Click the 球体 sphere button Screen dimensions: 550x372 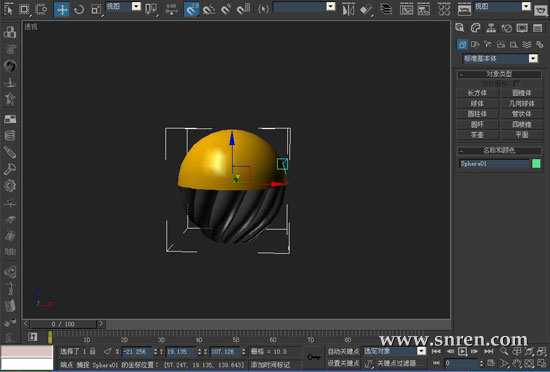[x=477, y=103]
